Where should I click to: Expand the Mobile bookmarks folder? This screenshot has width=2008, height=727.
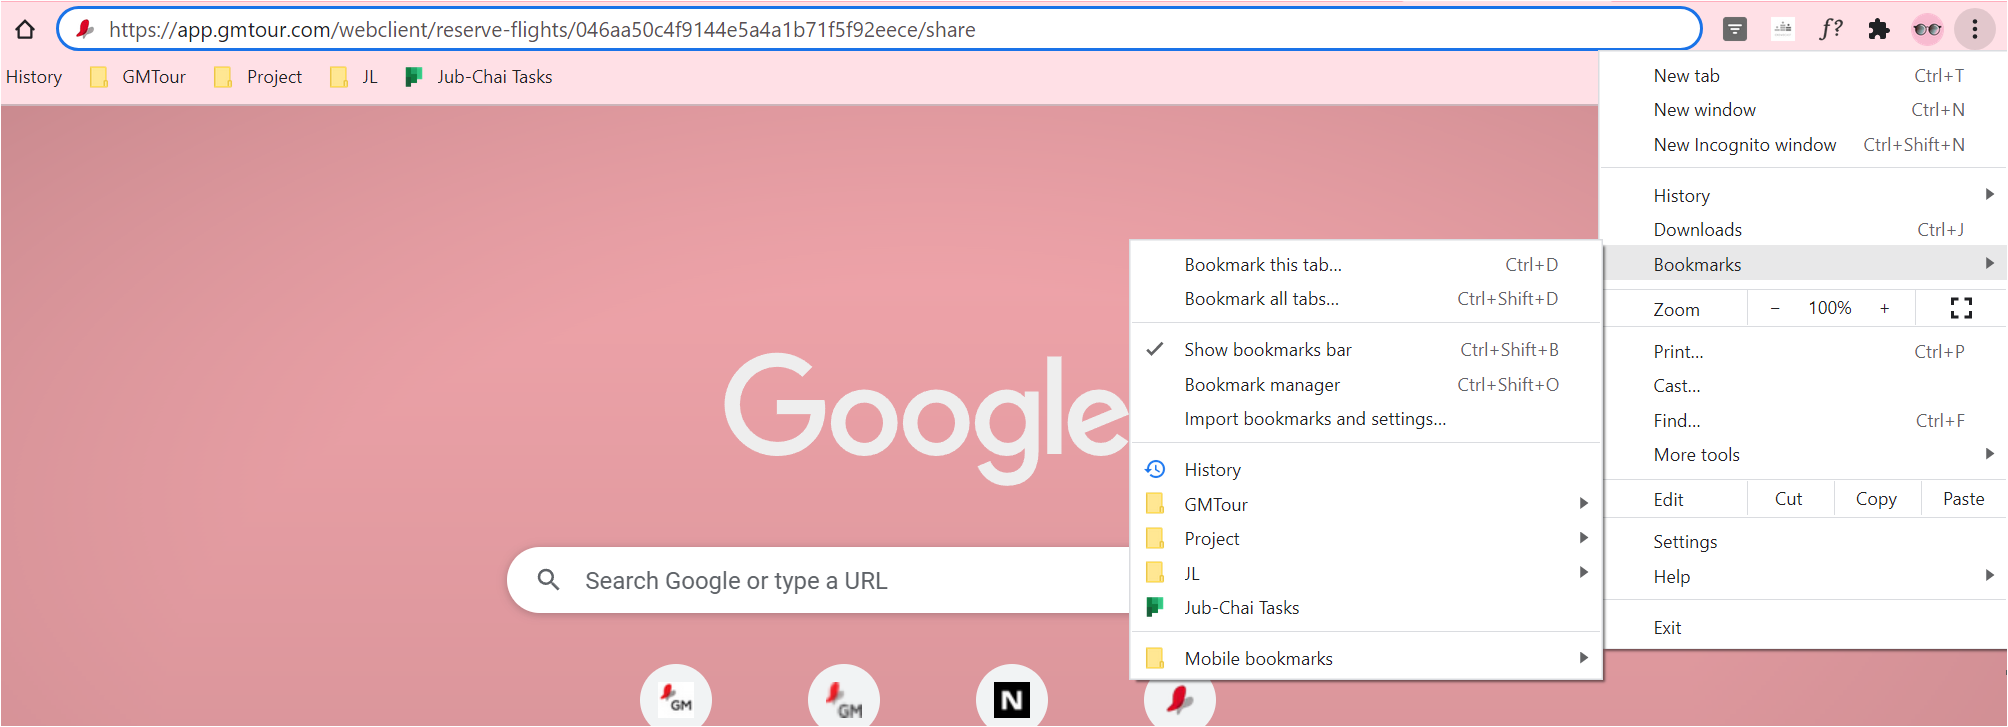1366,658
